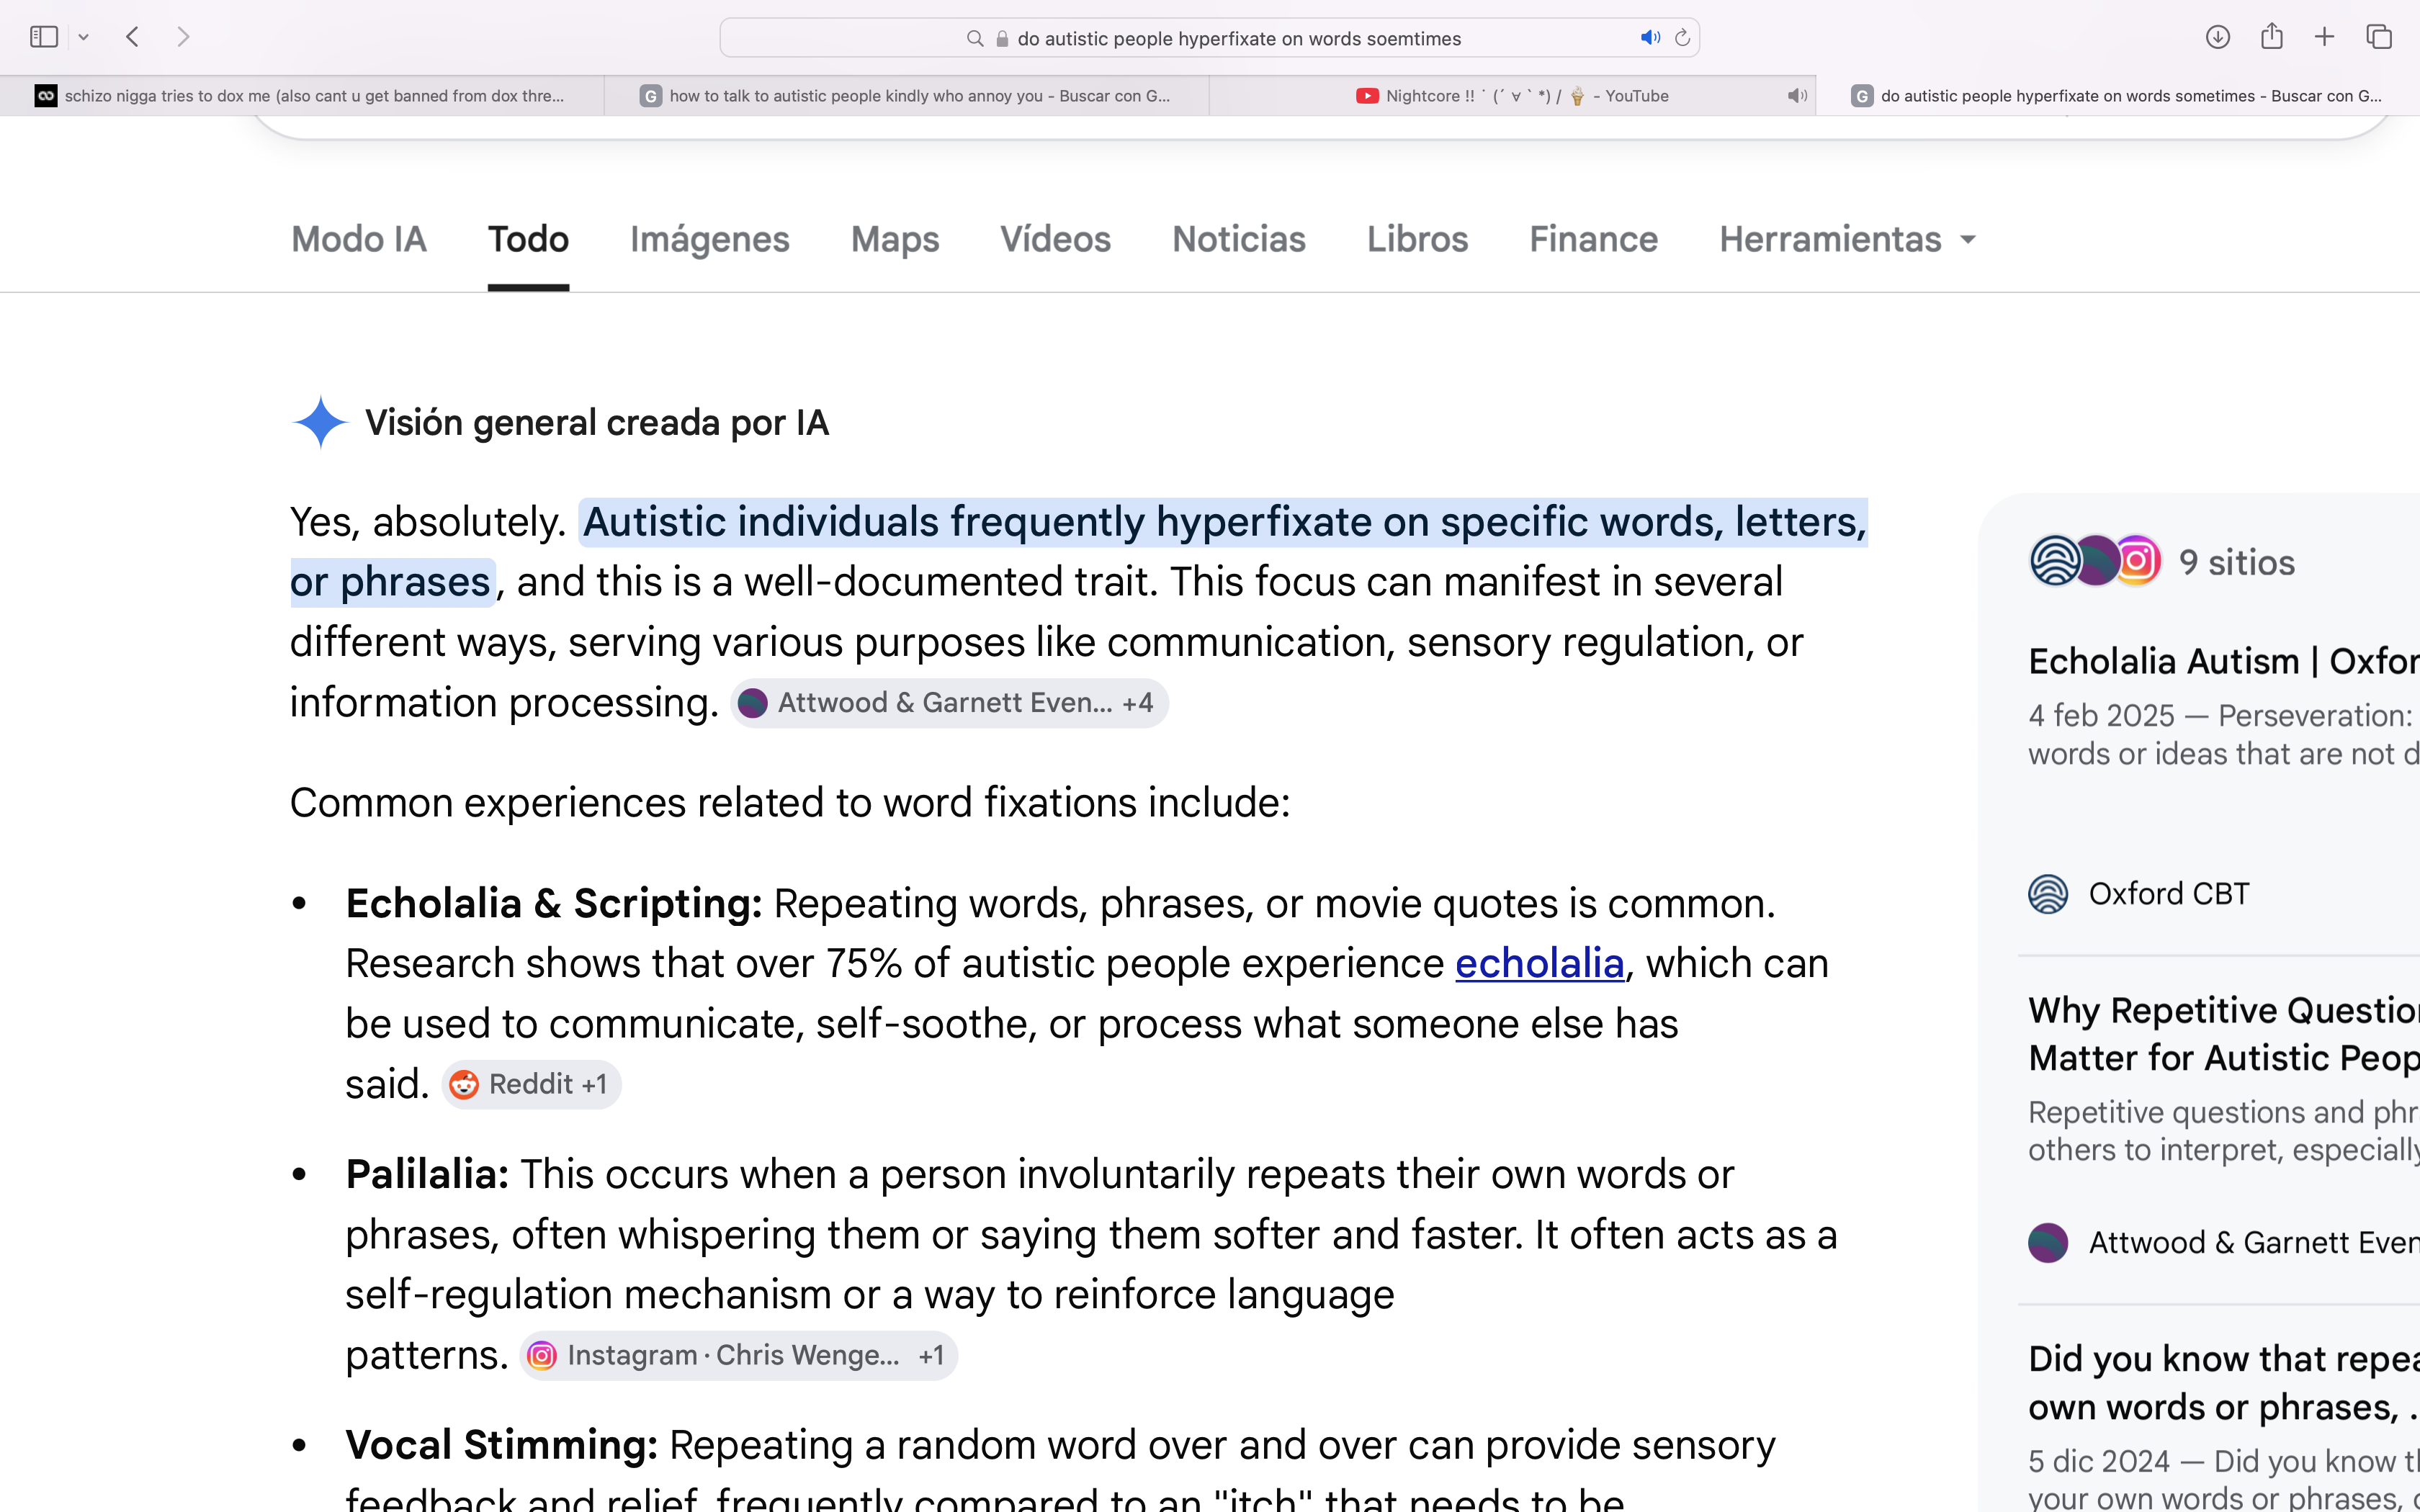Mute the Nightcore YouTube tab speaker
2420x1512 pixels.
pyautogui.click(x=1797, y=96)
